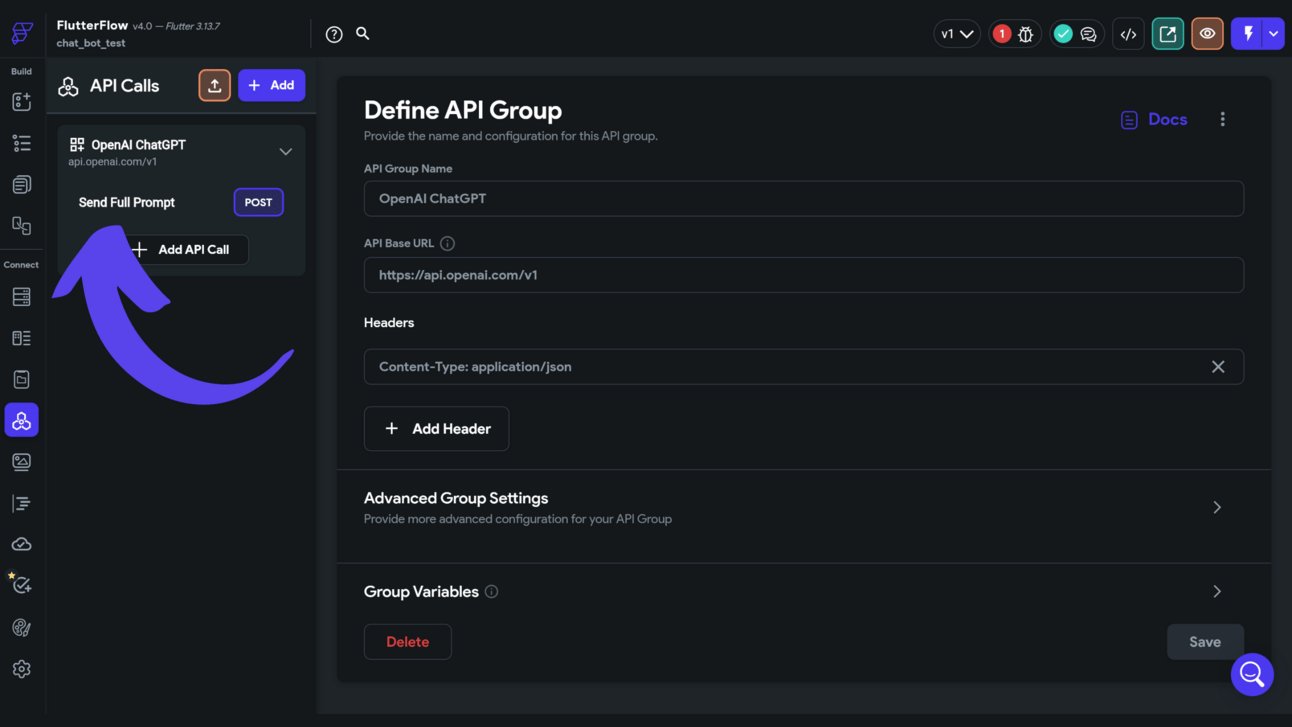The image size is (1292, 727).
Task: Open the Tests sidebar icon with star
Action: (x=21, y=584)
